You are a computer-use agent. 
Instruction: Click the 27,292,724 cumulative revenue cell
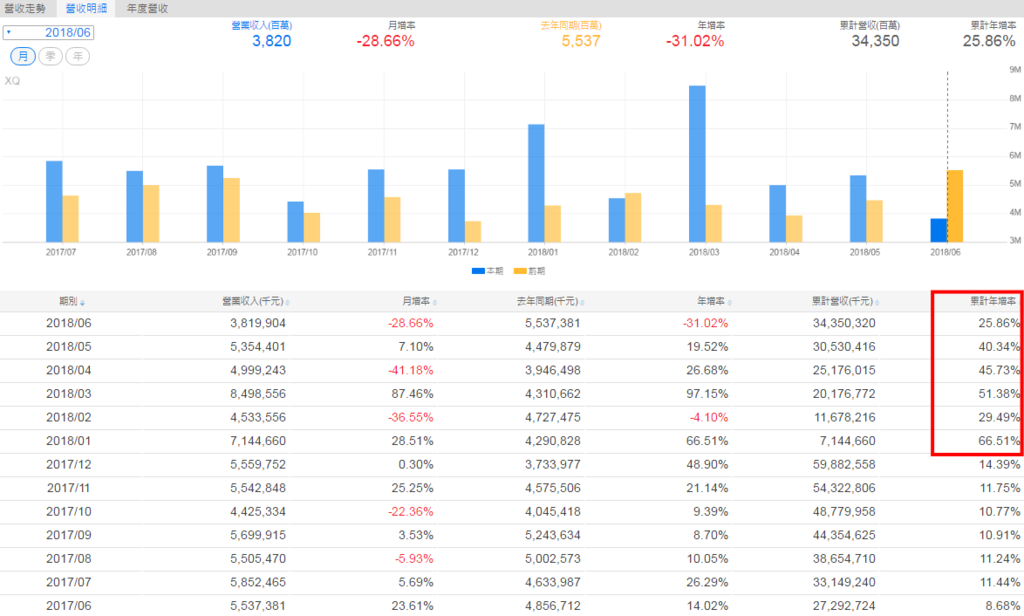tap(844, 606)
